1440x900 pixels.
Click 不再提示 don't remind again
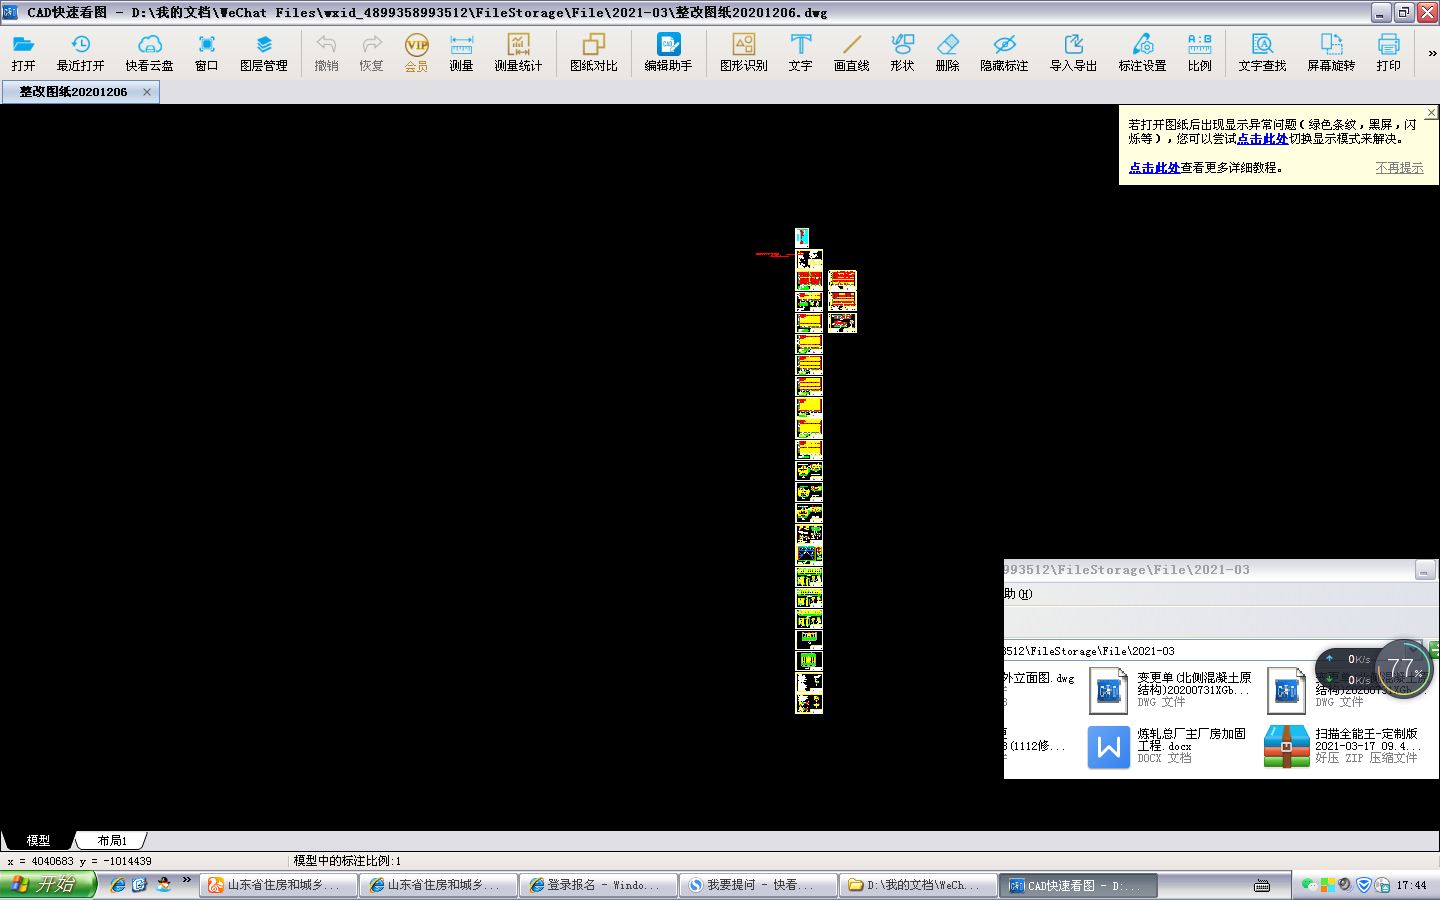1399,168
